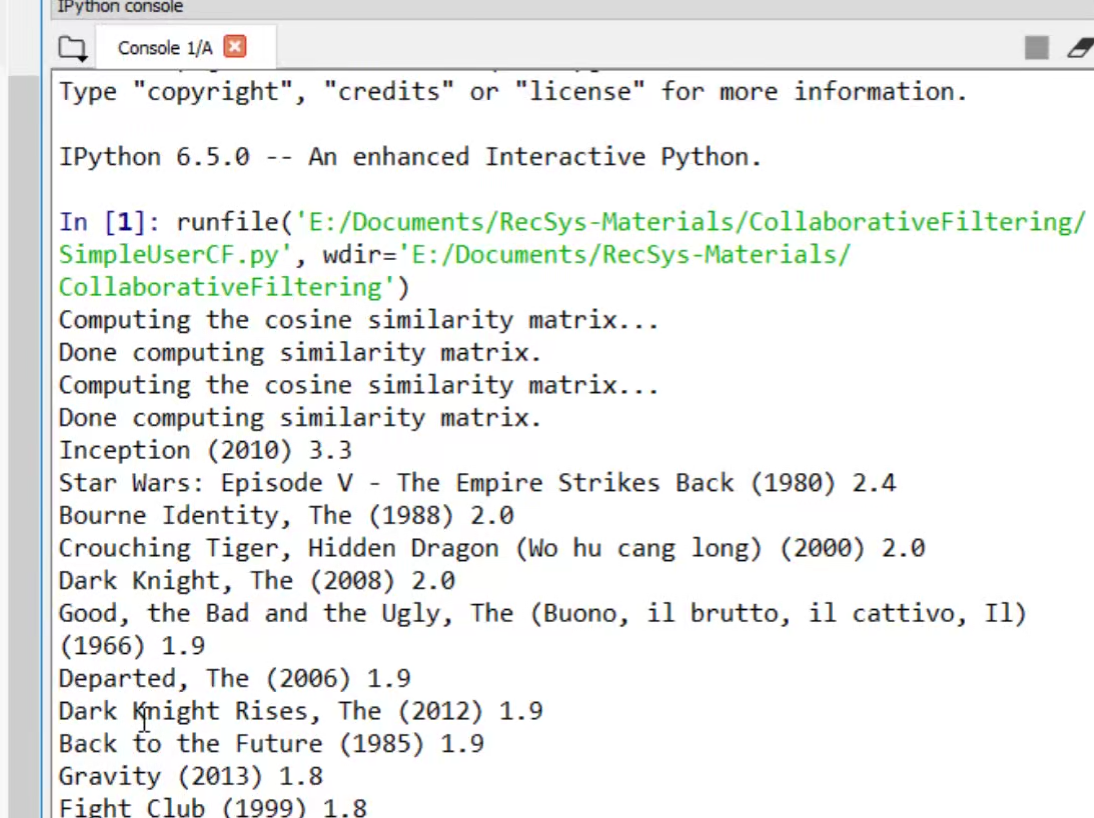This screenshot has height=818, width=1094.
Task: Click the Back to the Future line
Action: 270,743
